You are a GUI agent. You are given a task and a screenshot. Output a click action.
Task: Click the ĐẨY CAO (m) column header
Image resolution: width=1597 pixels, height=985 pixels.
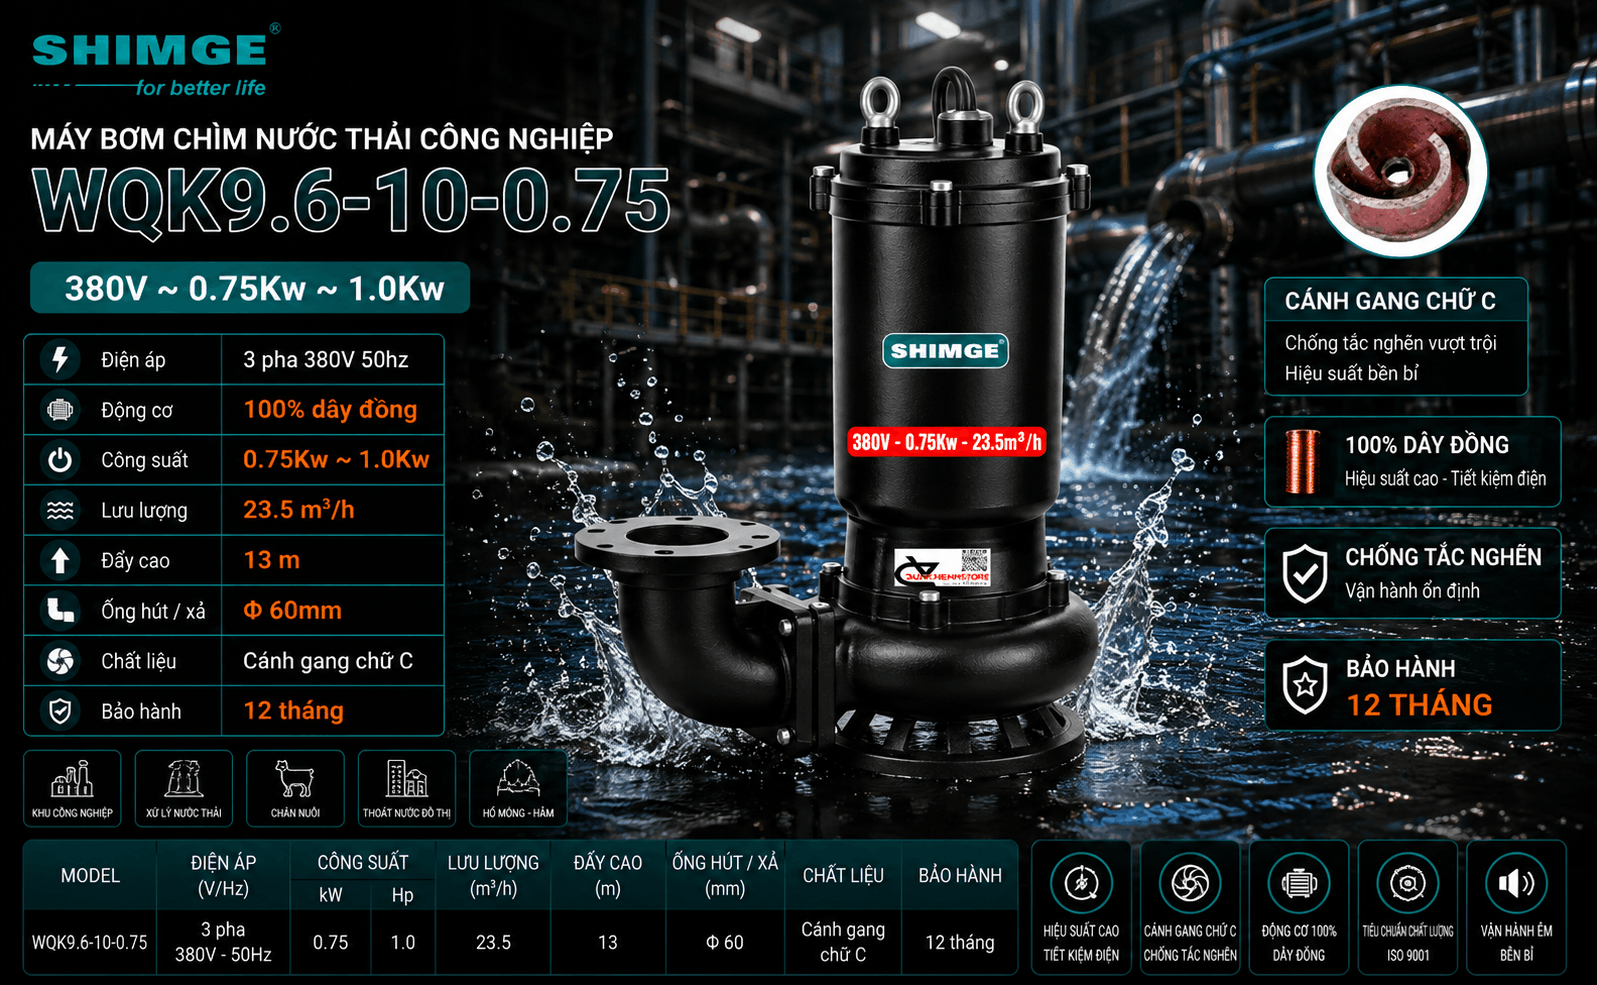point(608,876)
